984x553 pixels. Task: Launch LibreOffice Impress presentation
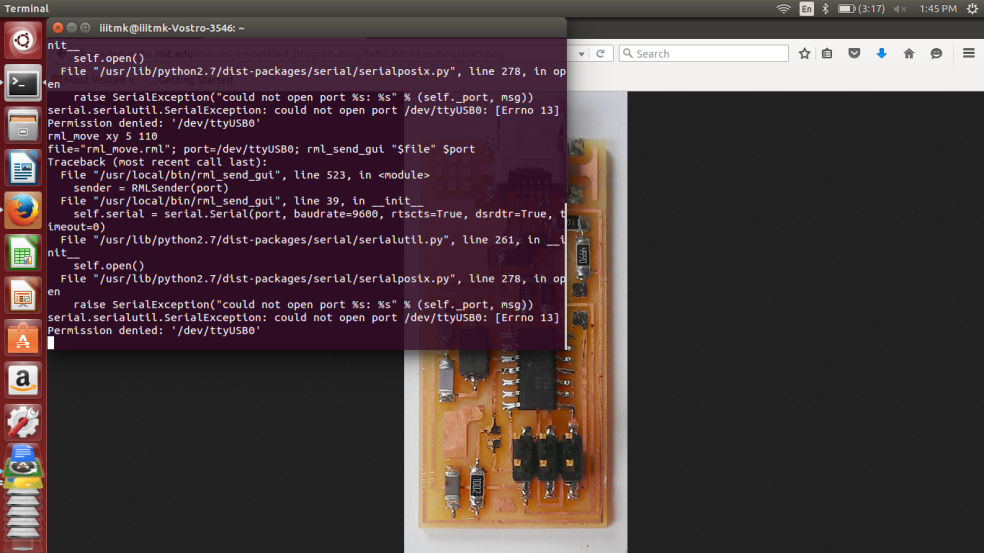[x=23, y=295]
